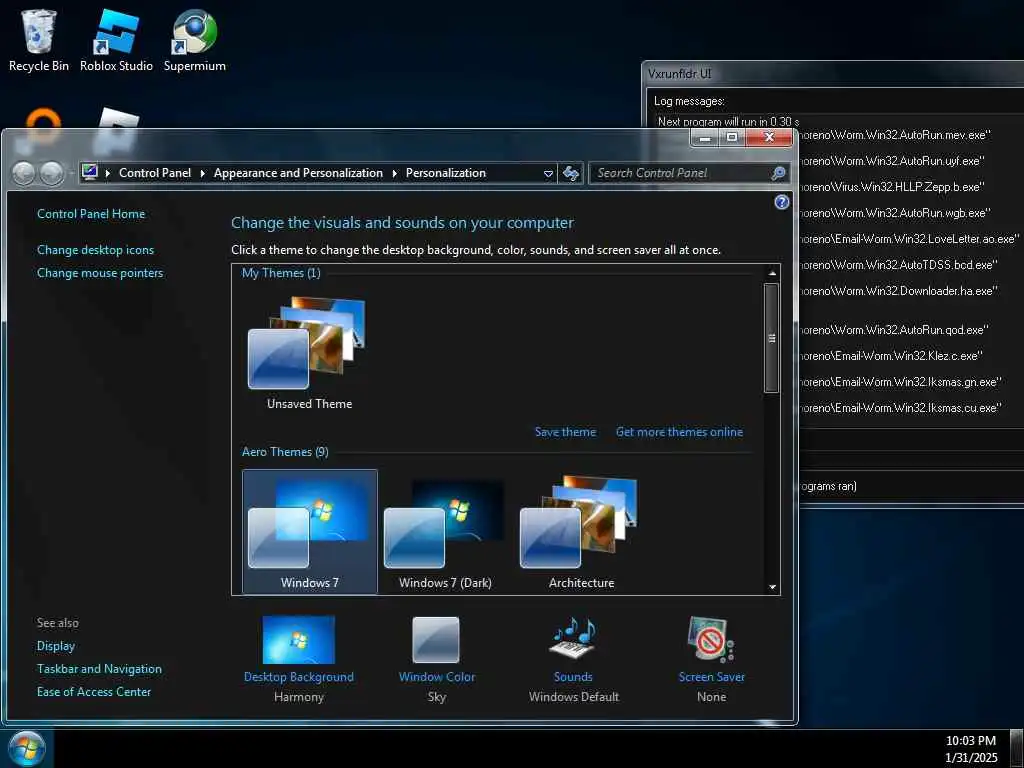Image resolution: width=1024 pixels, height=768 pixels.
Task: Open the blue Help question mark
Action: click(782, 202)
